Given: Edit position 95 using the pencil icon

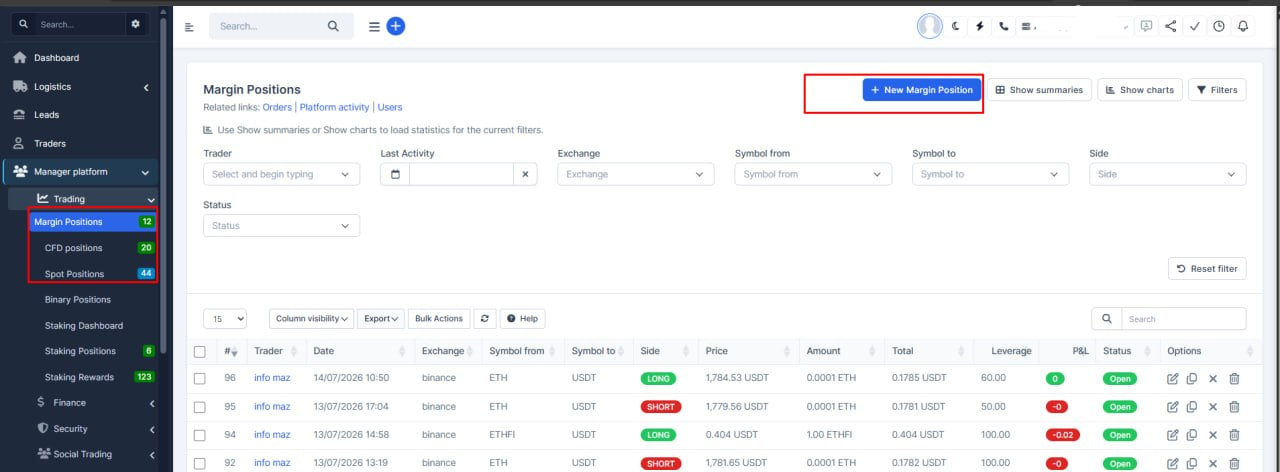Looking at the screenshot, I should click(x=1173, y=407).
